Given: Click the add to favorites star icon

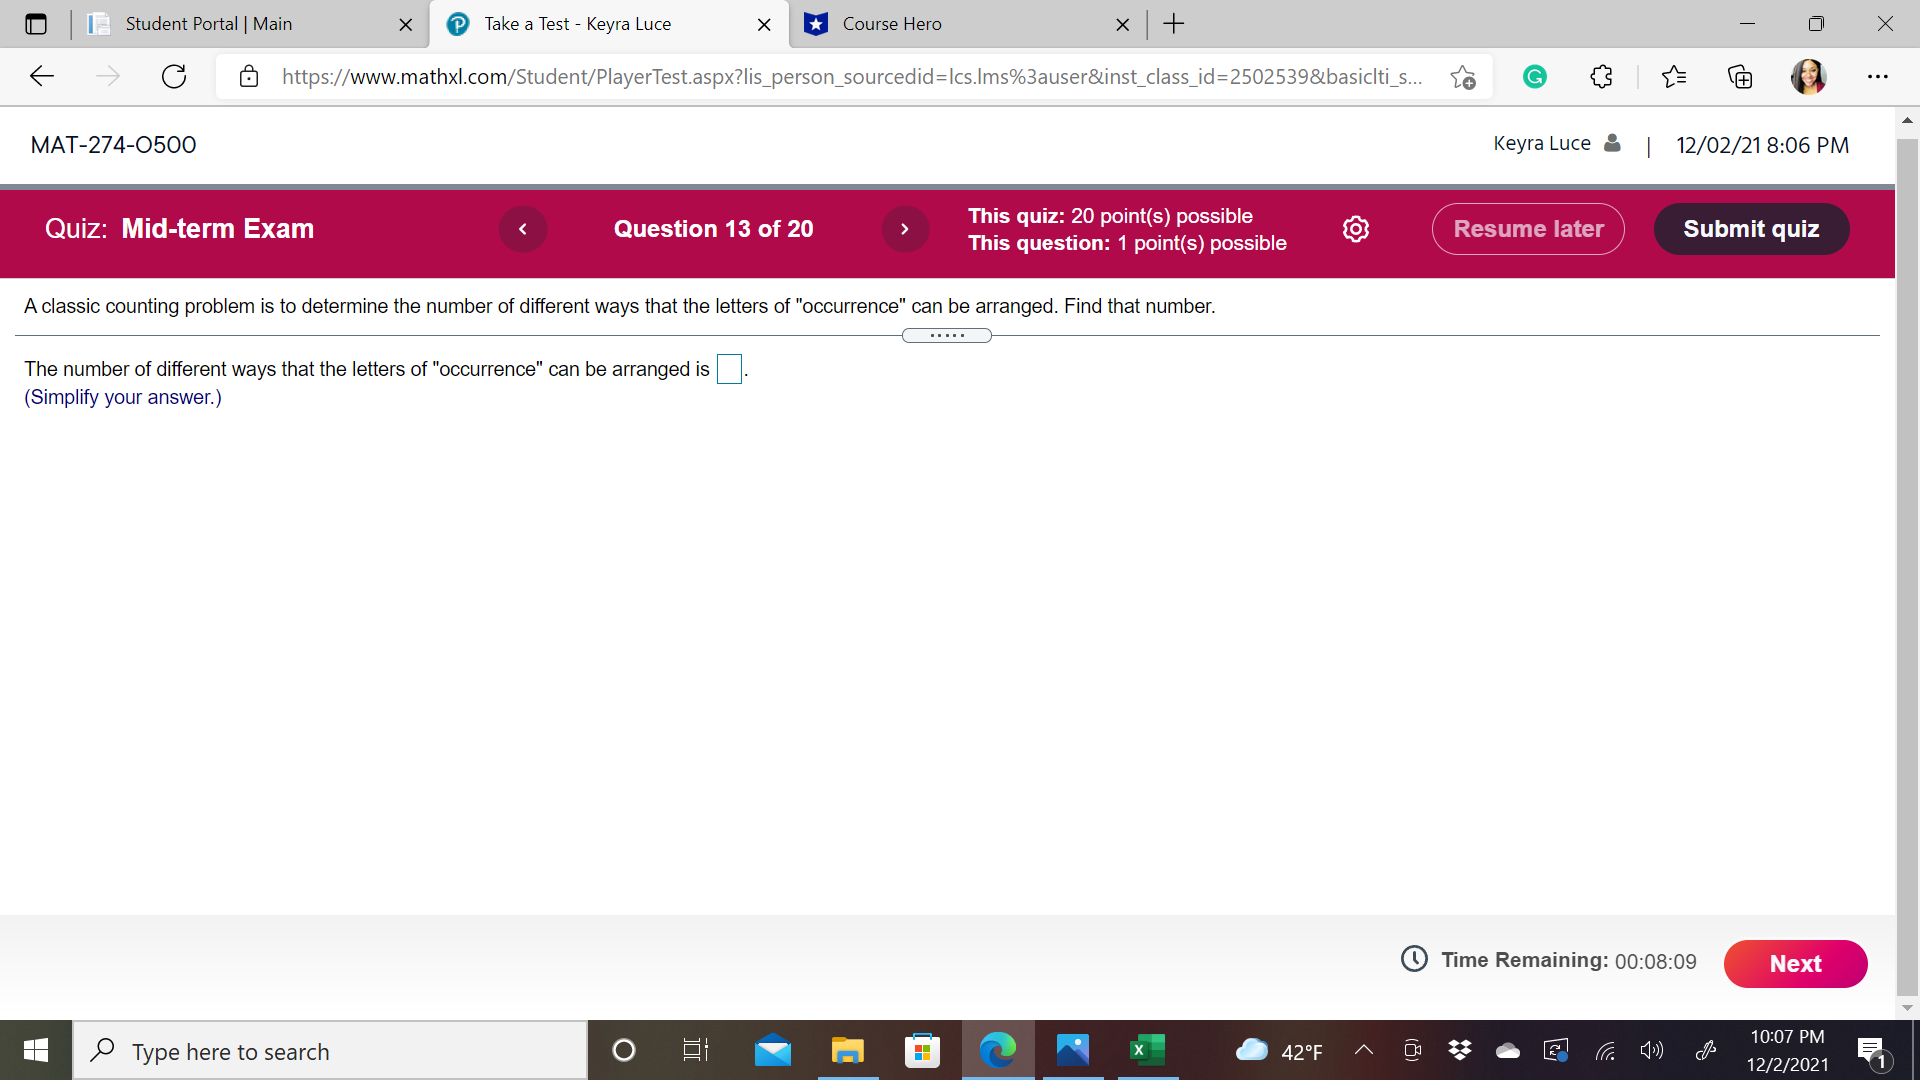Looking at the screenshot, I should click(1463, 76).
